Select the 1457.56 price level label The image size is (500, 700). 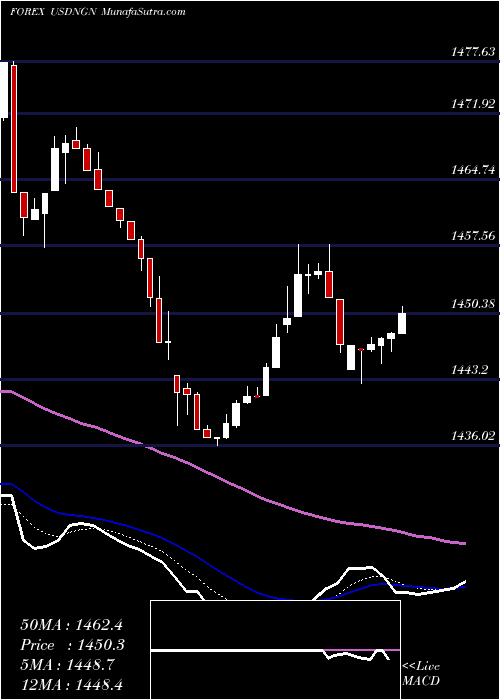[473, 235]
